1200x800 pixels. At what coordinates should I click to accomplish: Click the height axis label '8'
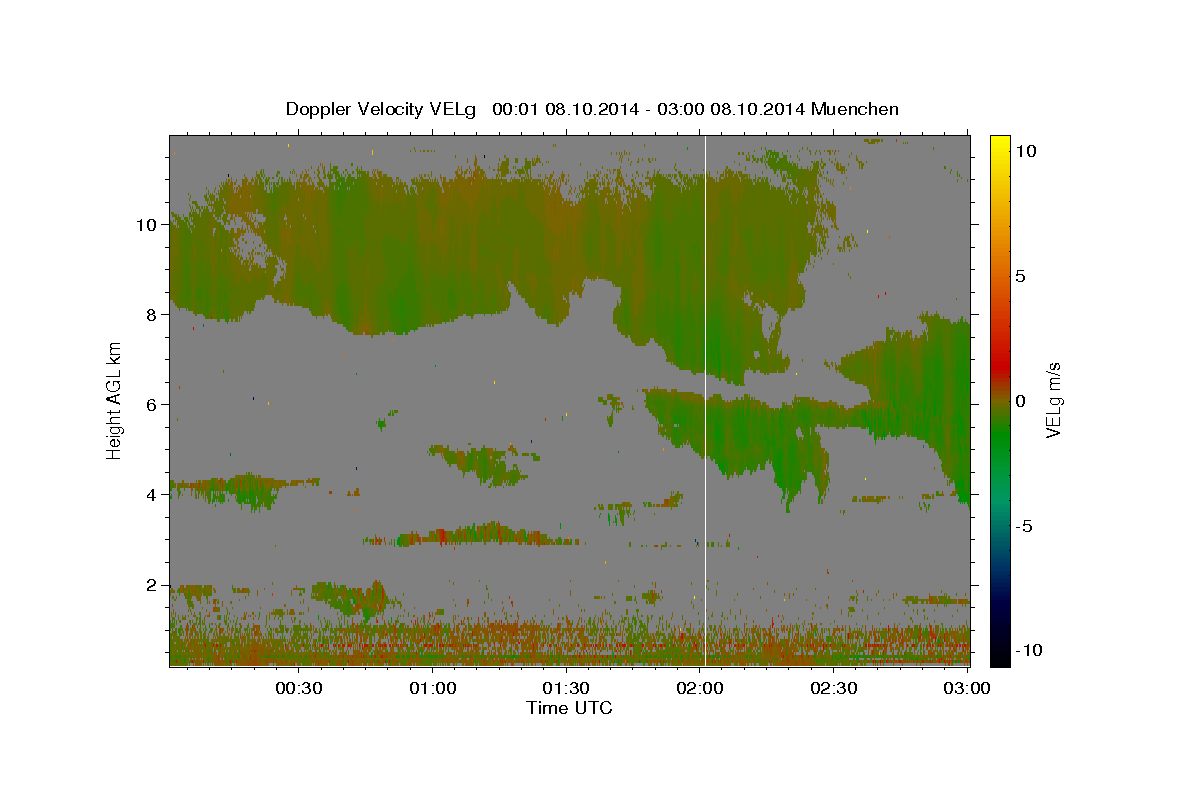[152, 315]
